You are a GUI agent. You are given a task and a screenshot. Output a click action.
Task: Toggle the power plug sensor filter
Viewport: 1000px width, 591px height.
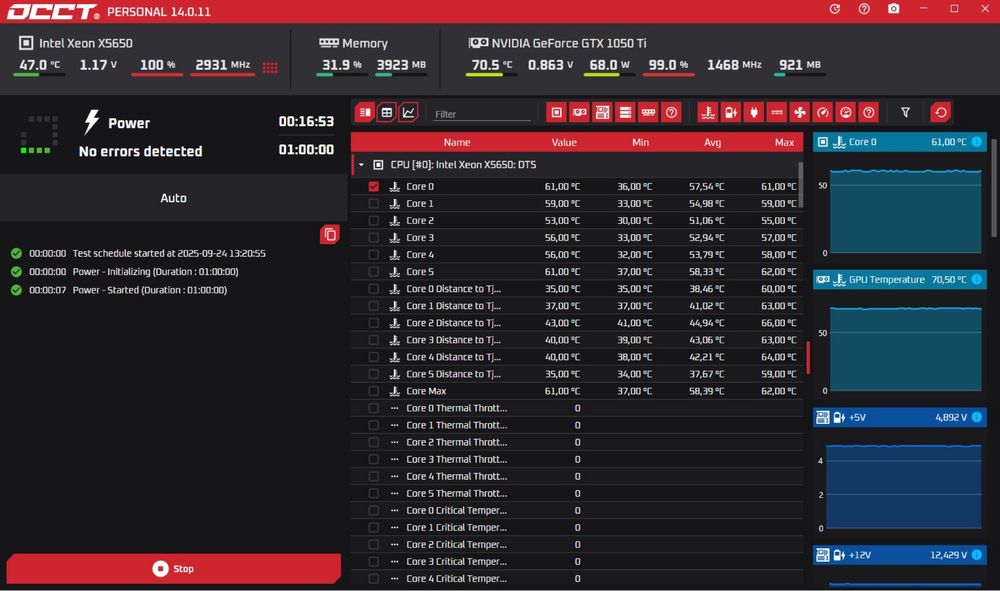[754, 113]
